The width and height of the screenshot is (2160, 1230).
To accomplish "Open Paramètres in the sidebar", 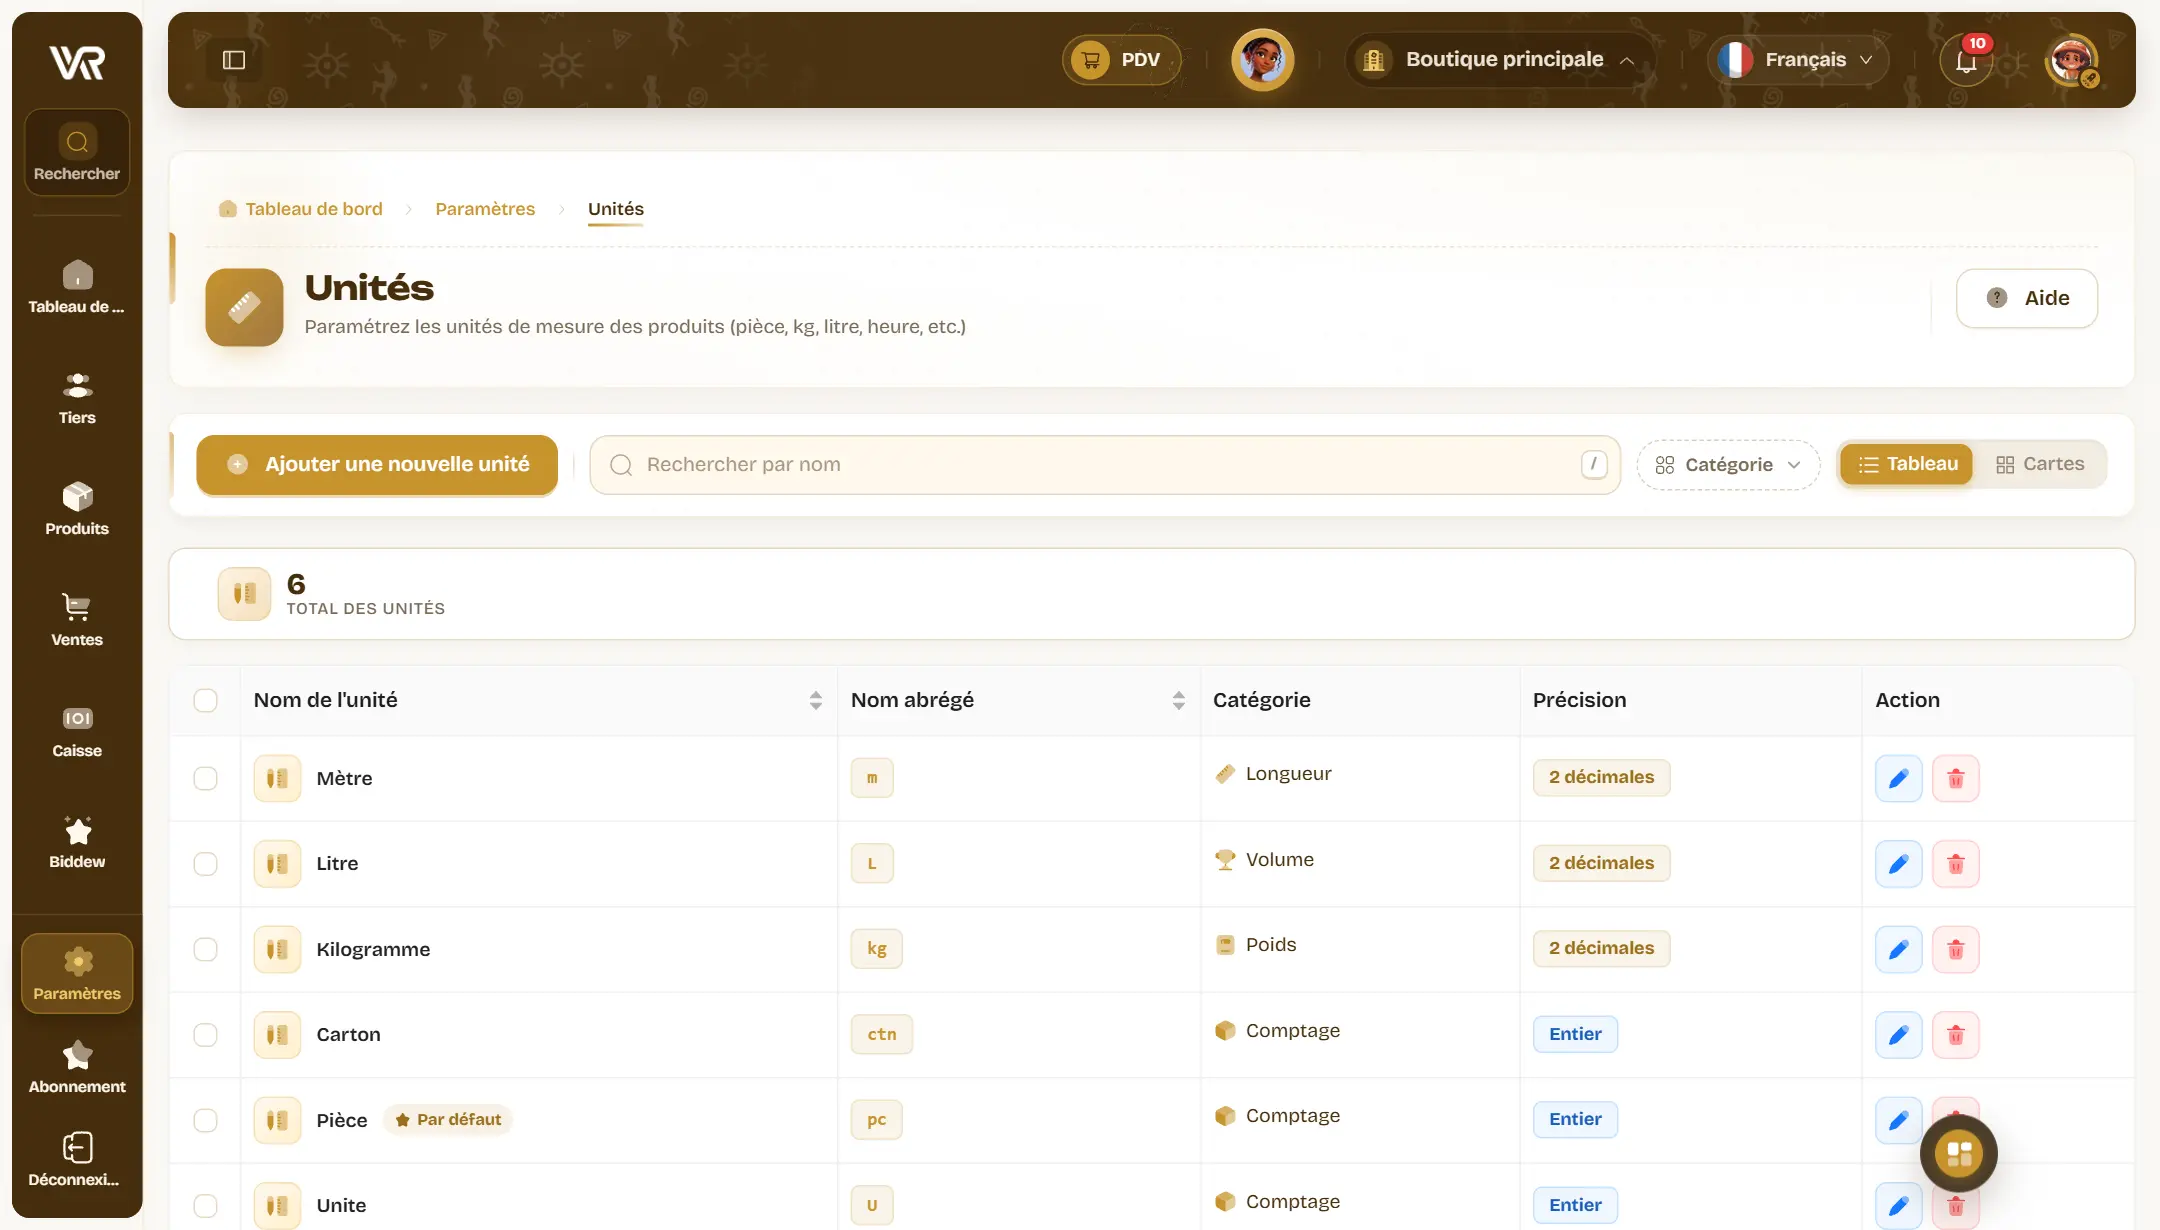I will point(77,973).
